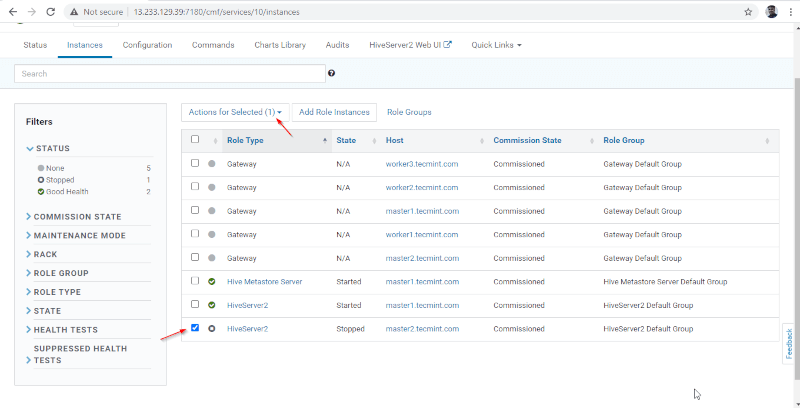This screenshot has height=408, width=800.
Task: Click the Add Role Instances button
Action: pyautogui.click(x=335, y=112)
